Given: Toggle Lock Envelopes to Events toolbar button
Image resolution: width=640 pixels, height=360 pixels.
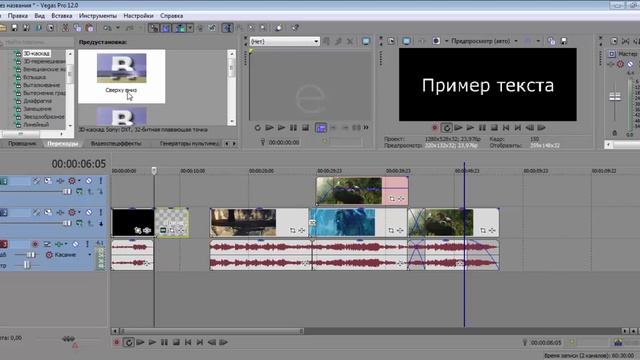Looking at the screenshot, I should click(200, 28).
